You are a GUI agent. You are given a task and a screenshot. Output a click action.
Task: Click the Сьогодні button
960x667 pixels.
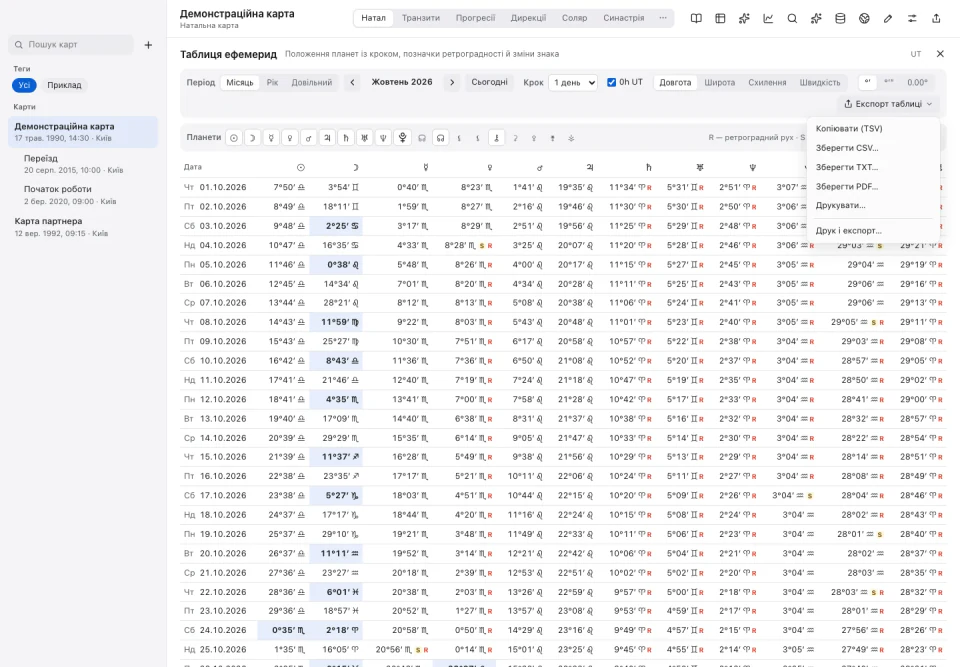[x=489, y=82]
